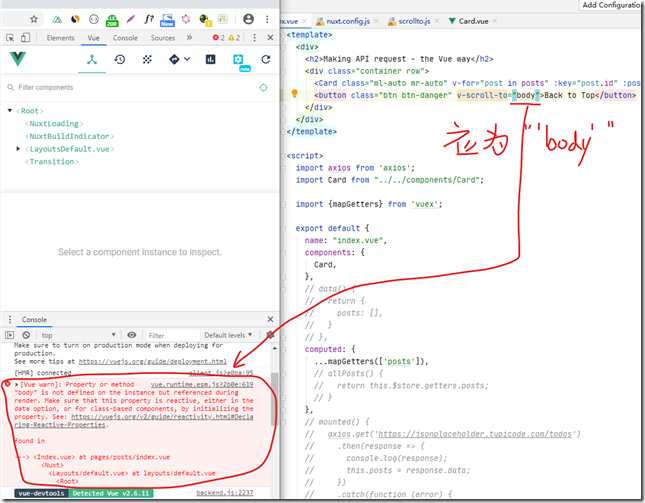Click the green 200 status extension icon
645x503 pixels.
click(112, 20)
